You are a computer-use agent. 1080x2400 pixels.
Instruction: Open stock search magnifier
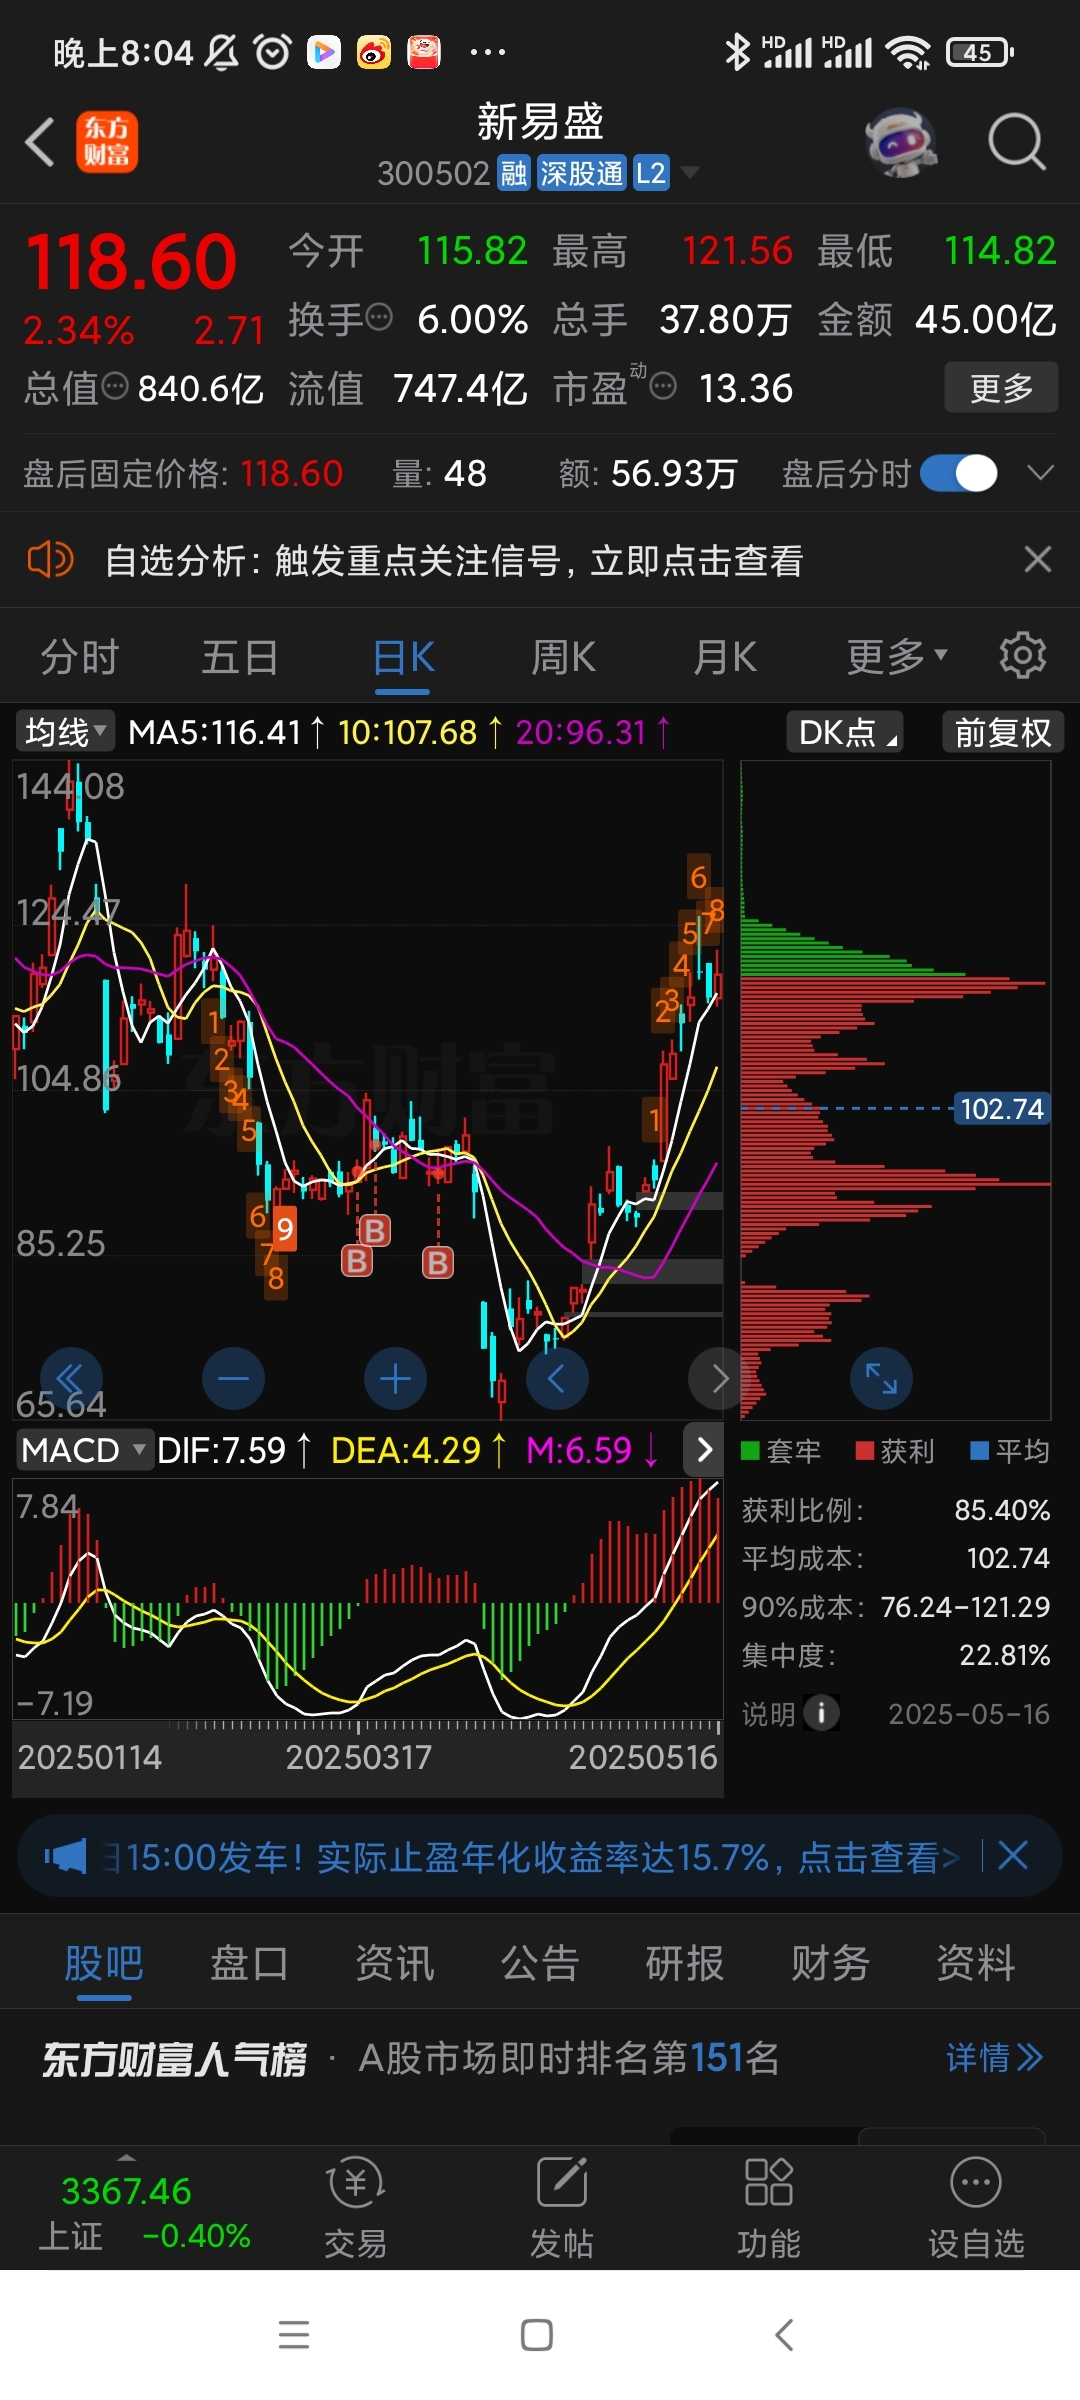[1016, 142]
